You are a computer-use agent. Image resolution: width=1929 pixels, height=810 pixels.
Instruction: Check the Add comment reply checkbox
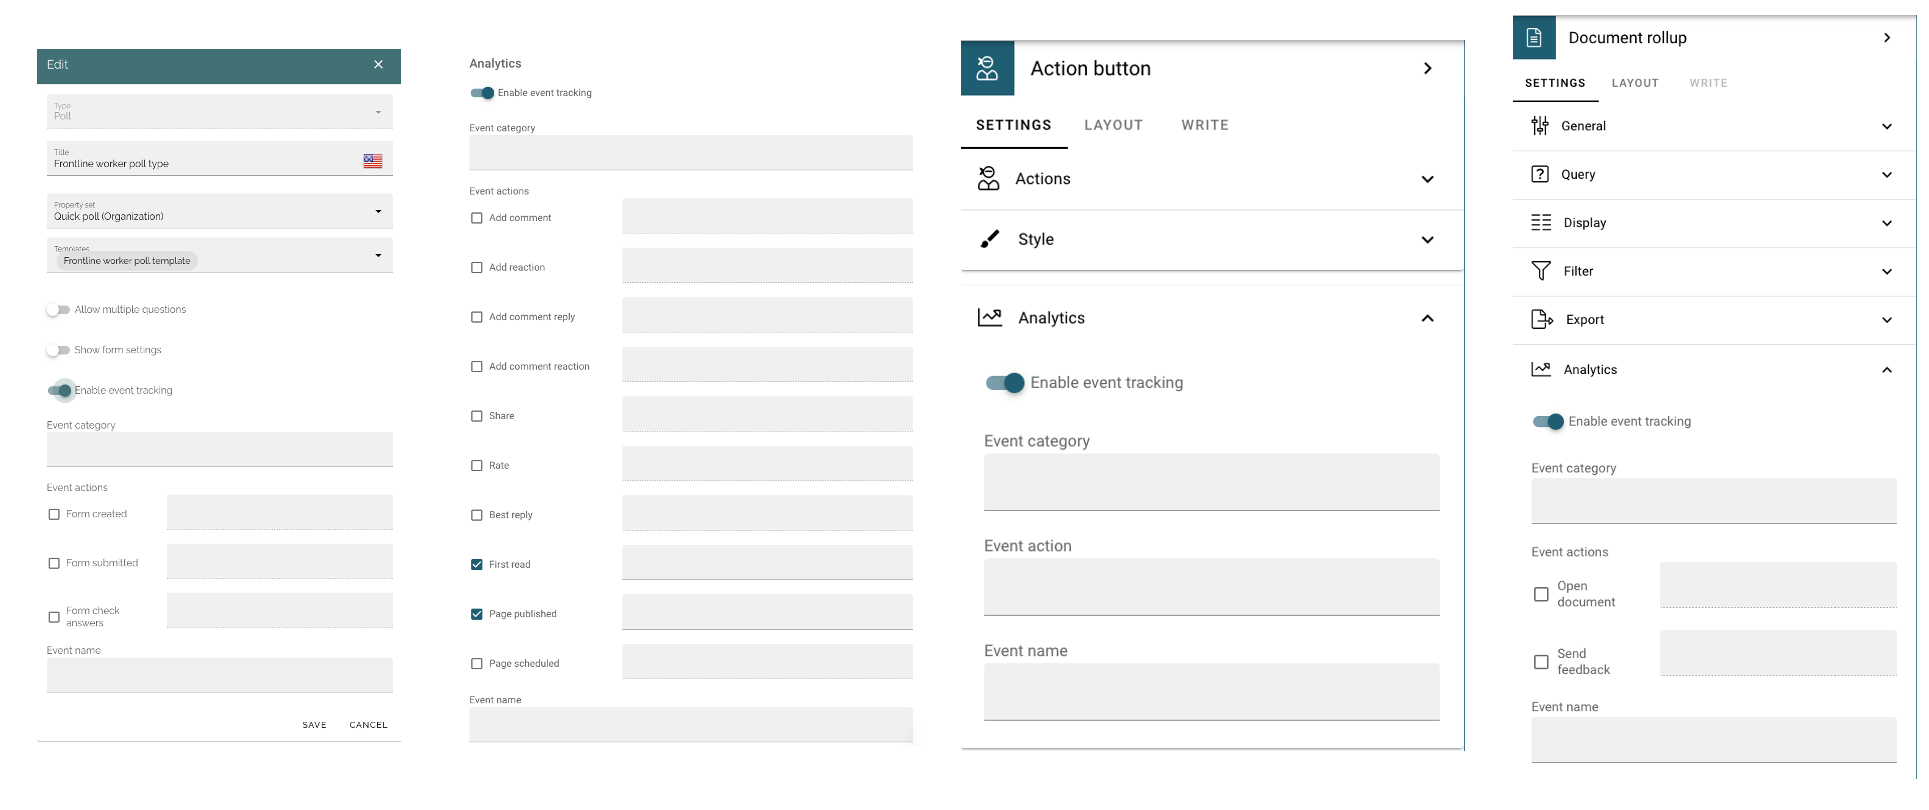[x=477, y=317]
